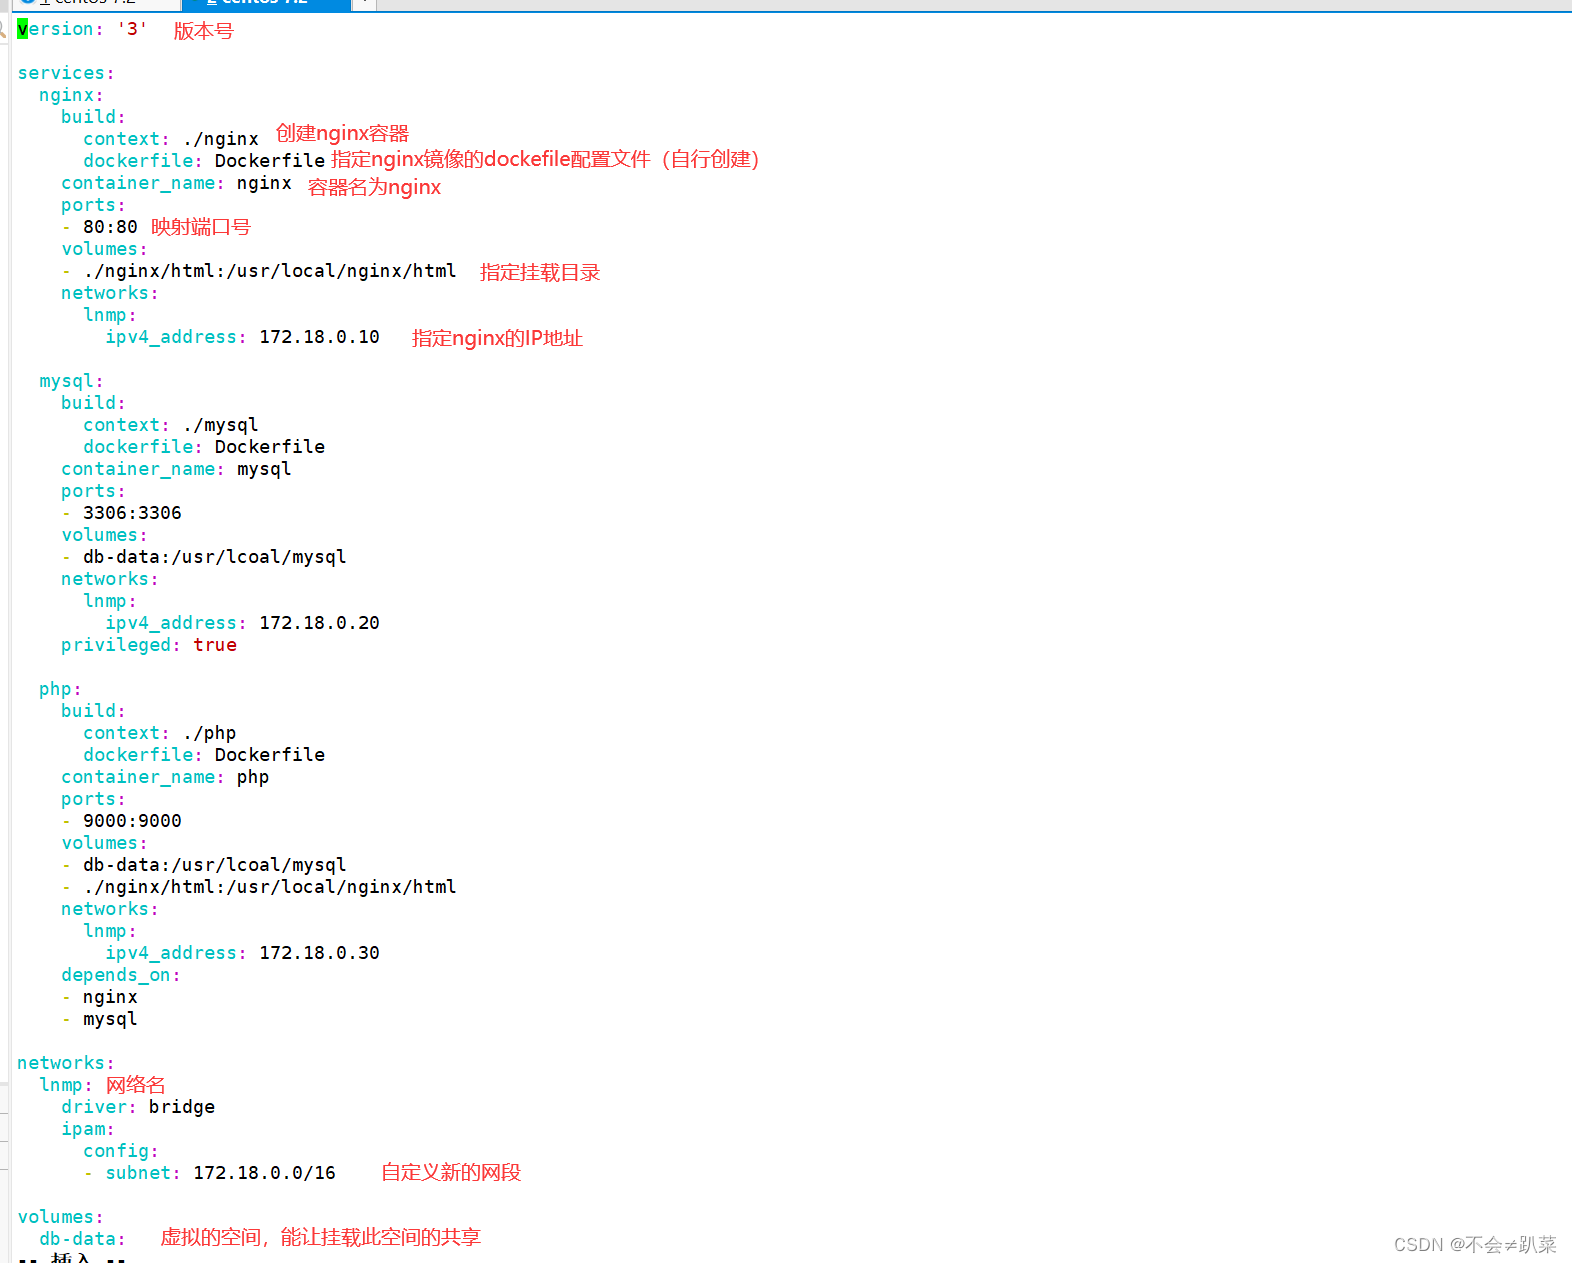Click the container_name: nginx line
Image resolution: width=1572 pixels, height=1263 pixels.
(177, 183)
